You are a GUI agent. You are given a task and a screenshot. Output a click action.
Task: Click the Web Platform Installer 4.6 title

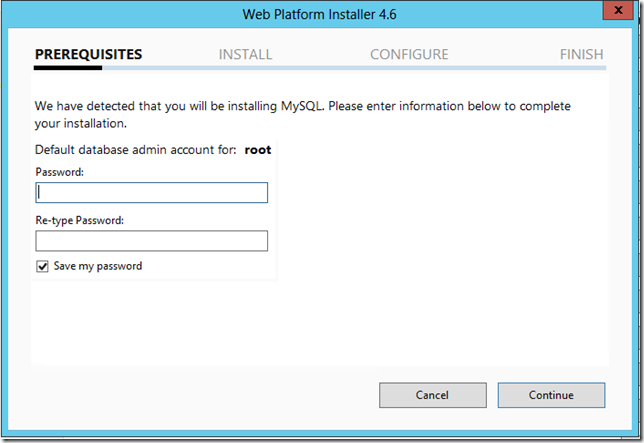tap(320, 14)
